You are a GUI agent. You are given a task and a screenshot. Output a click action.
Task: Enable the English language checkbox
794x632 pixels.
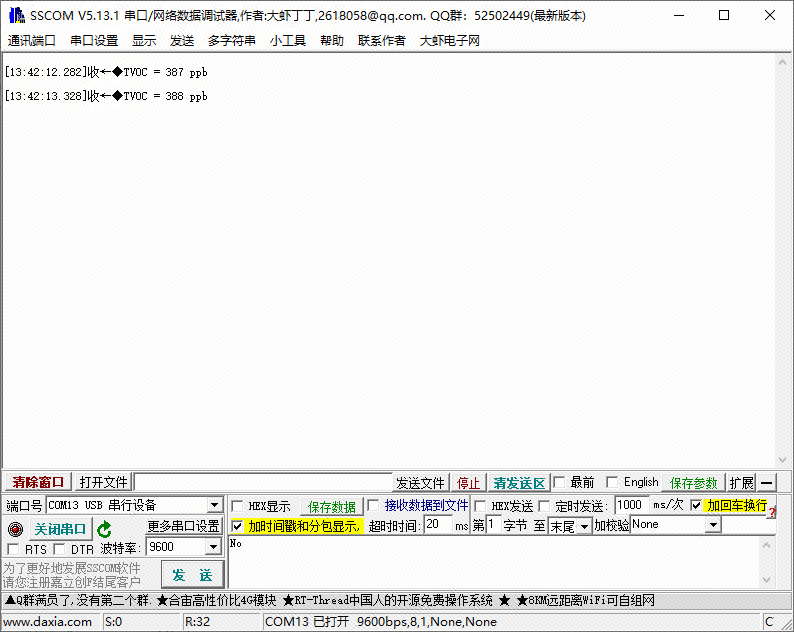[x=612, y=482]
